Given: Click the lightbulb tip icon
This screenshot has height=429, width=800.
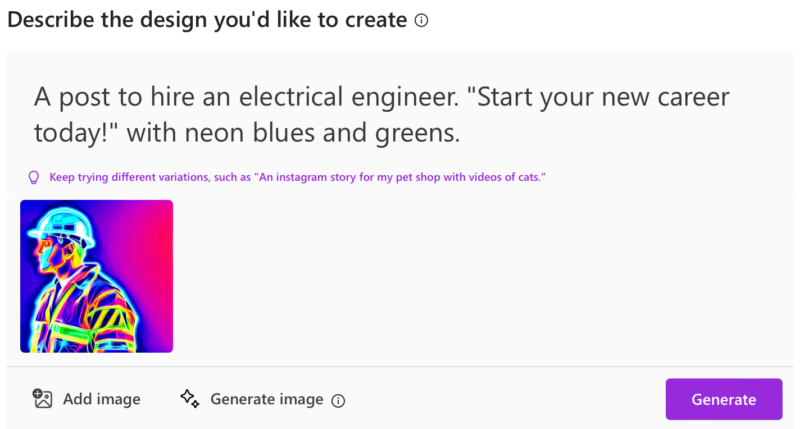Looking at the screenshot, I should (34, 177).
